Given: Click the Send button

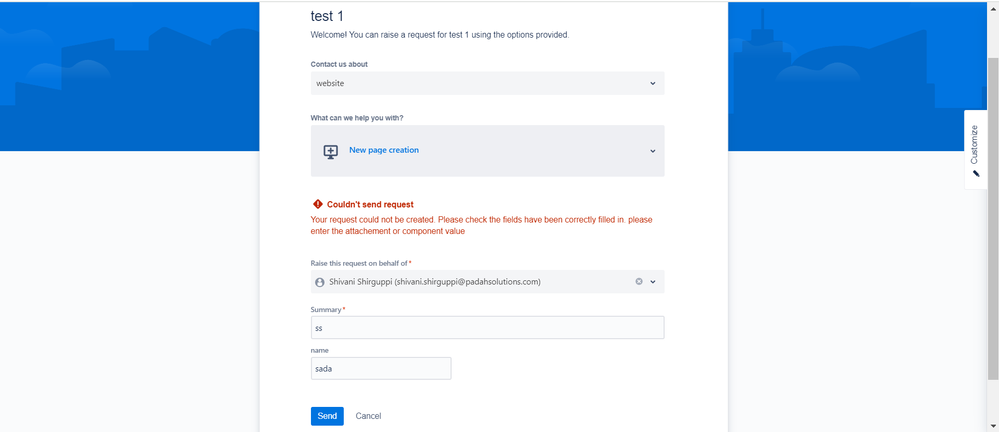Looking at the screenshot, I should click(327, 416).
